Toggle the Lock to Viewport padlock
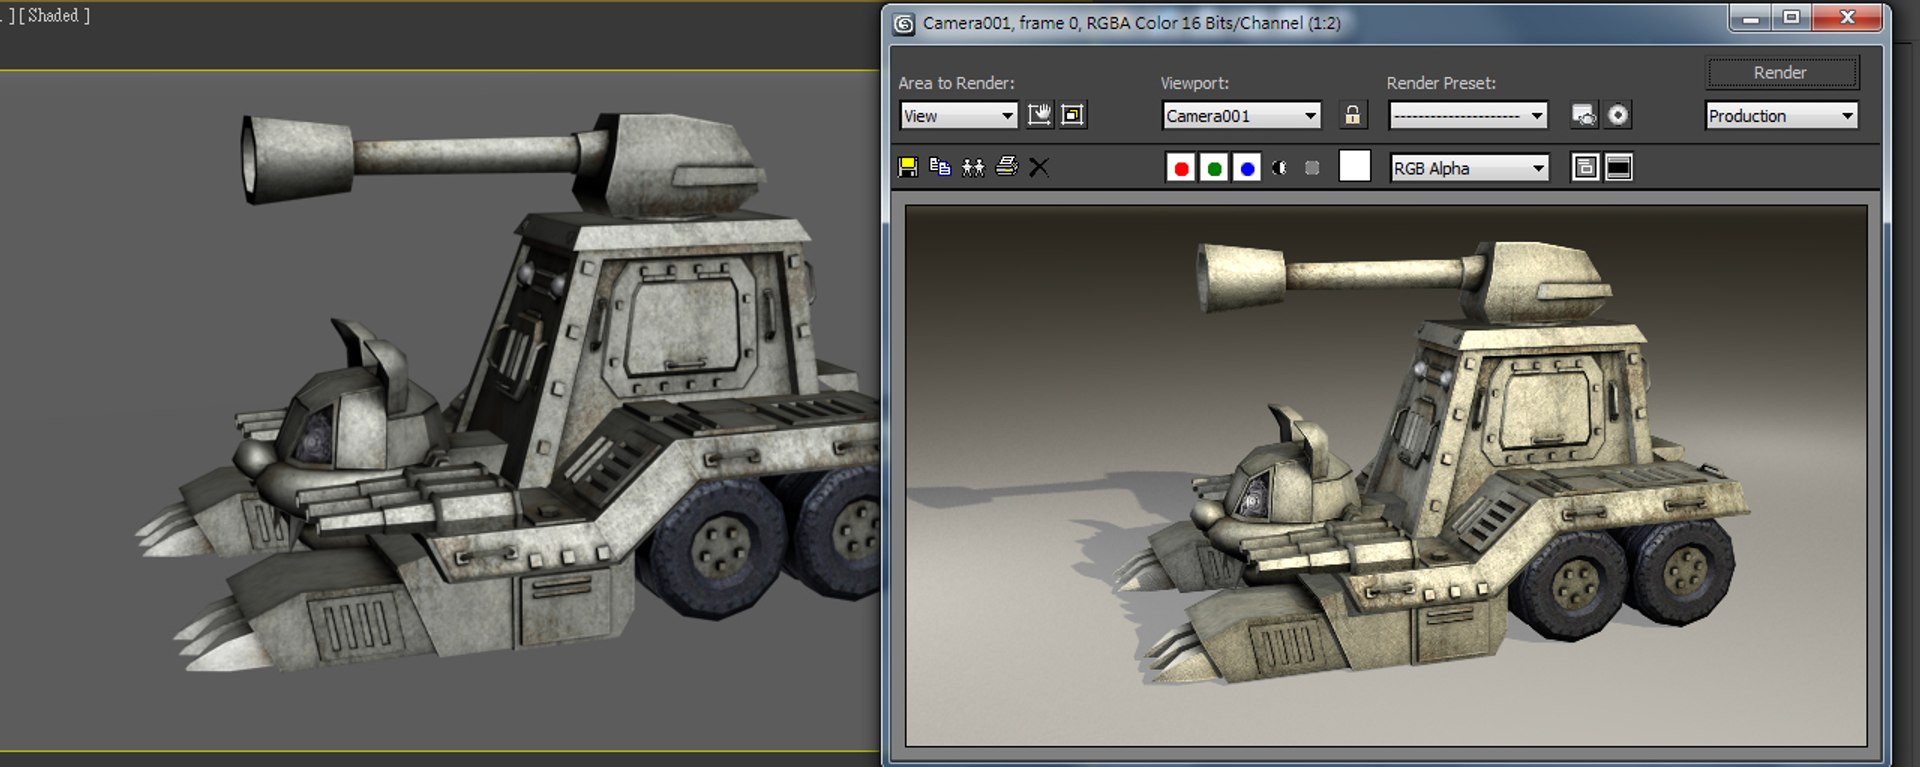 pyautogui.click(x=1352, y=115)
